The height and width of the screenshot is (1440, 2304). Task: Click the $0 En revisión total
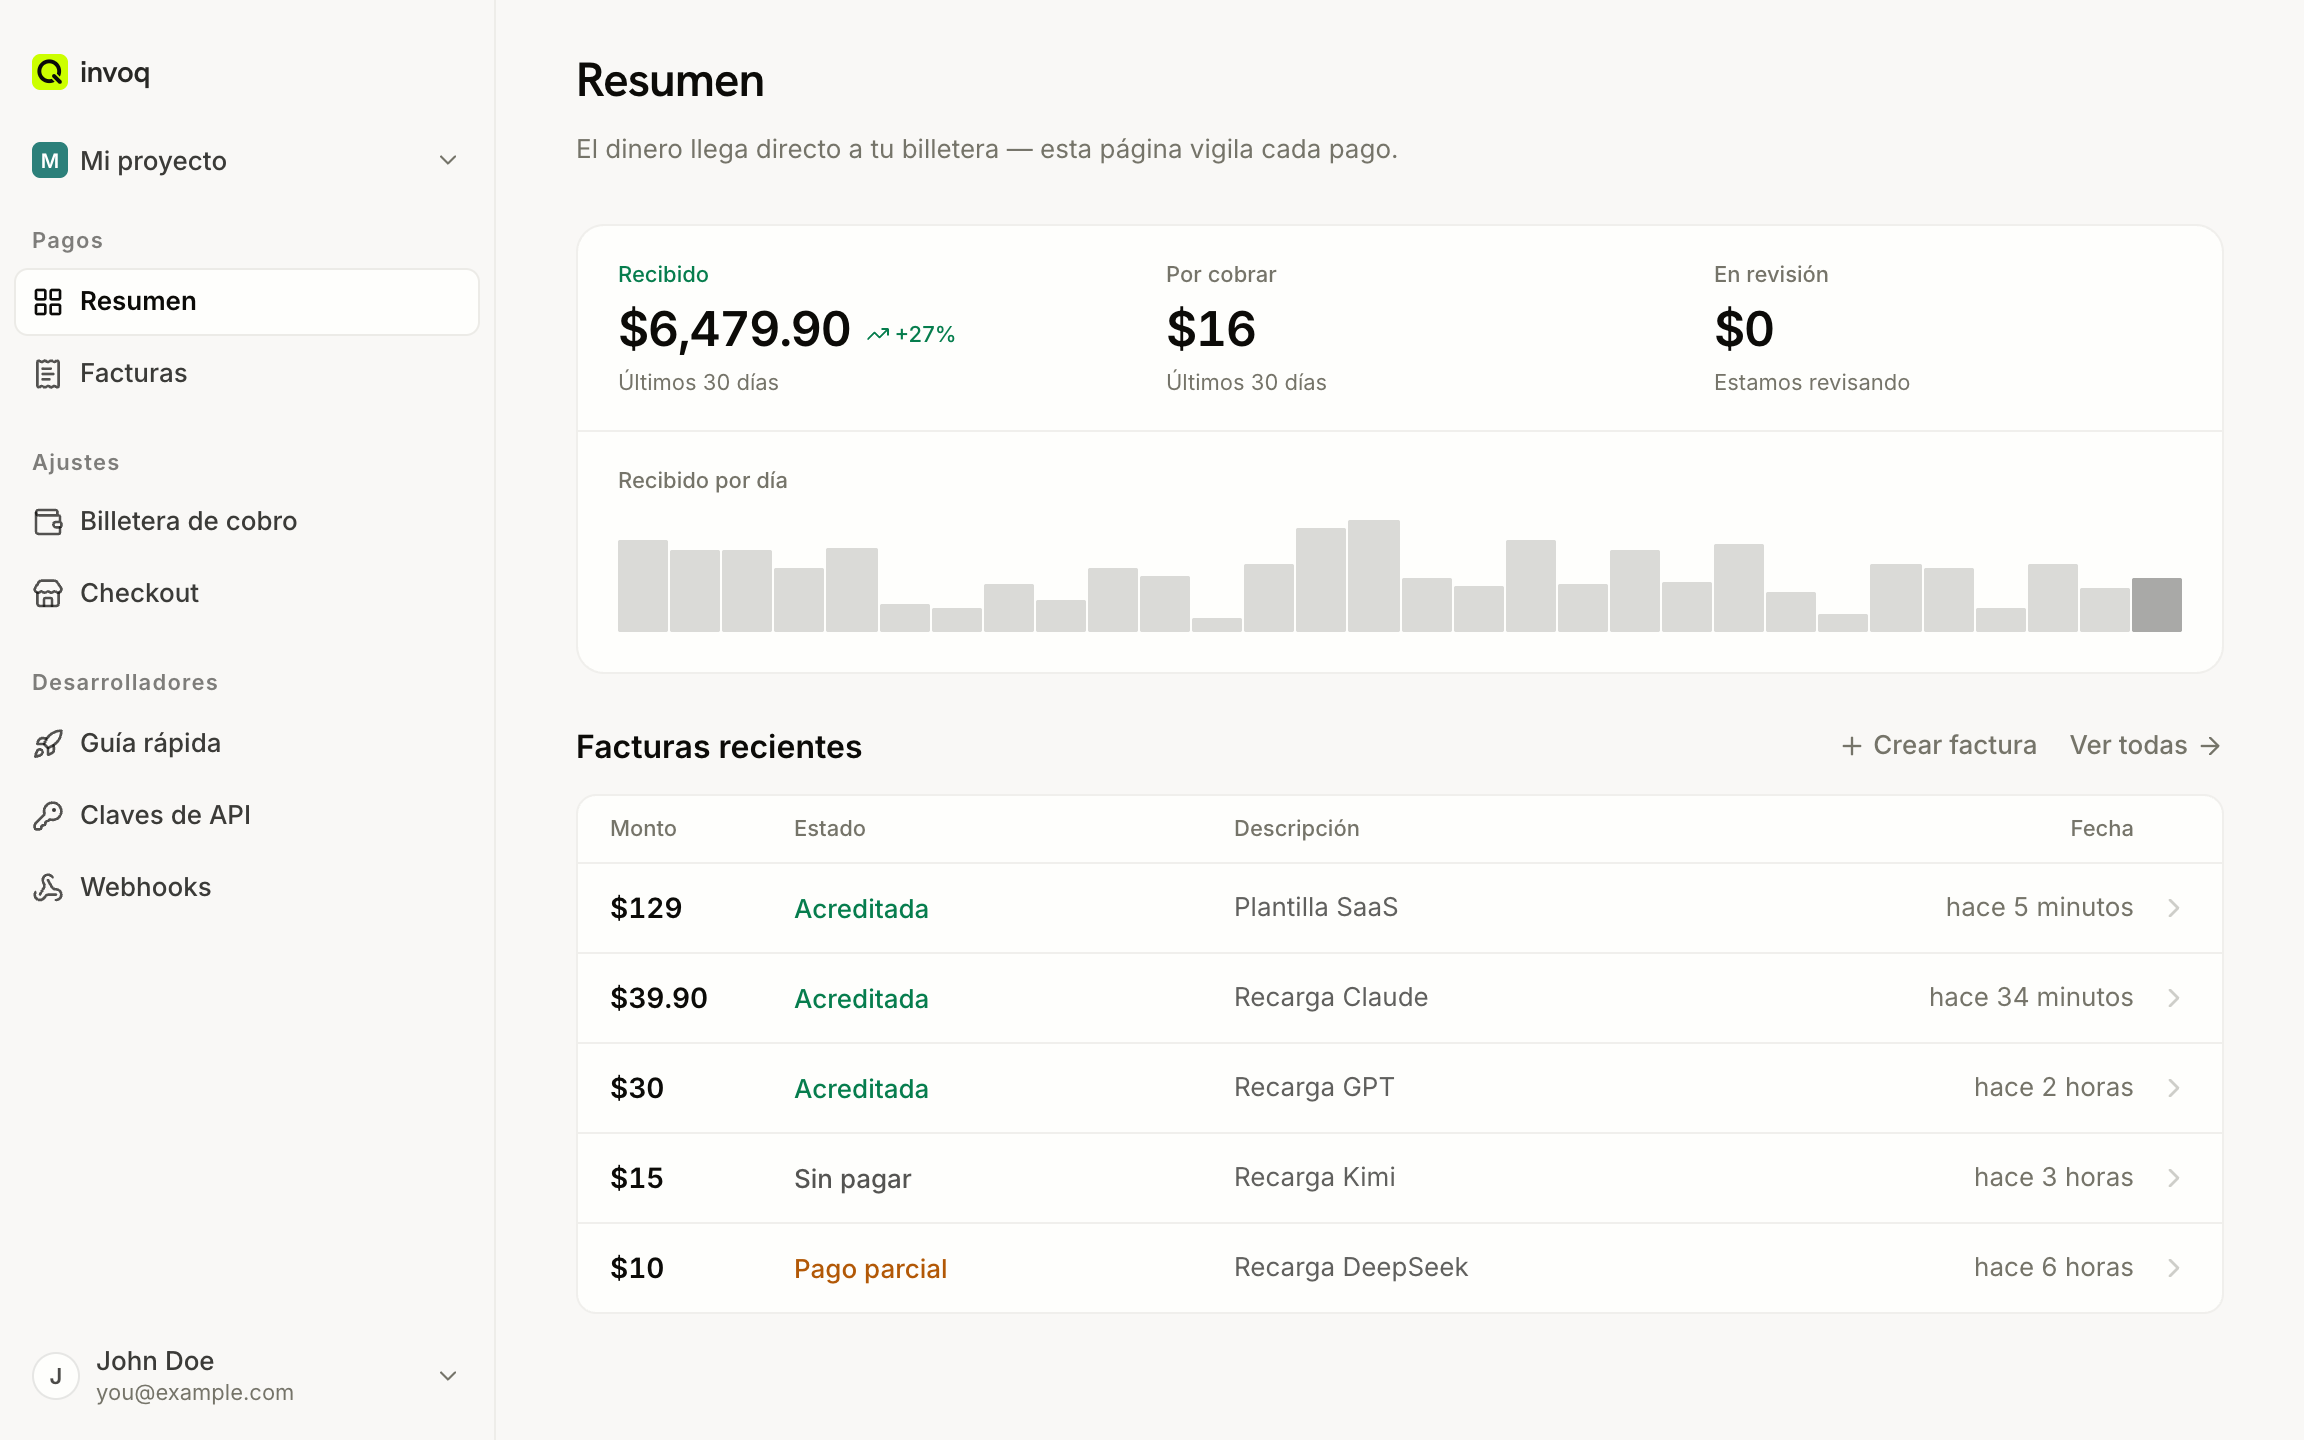[x=1744, y=329]
